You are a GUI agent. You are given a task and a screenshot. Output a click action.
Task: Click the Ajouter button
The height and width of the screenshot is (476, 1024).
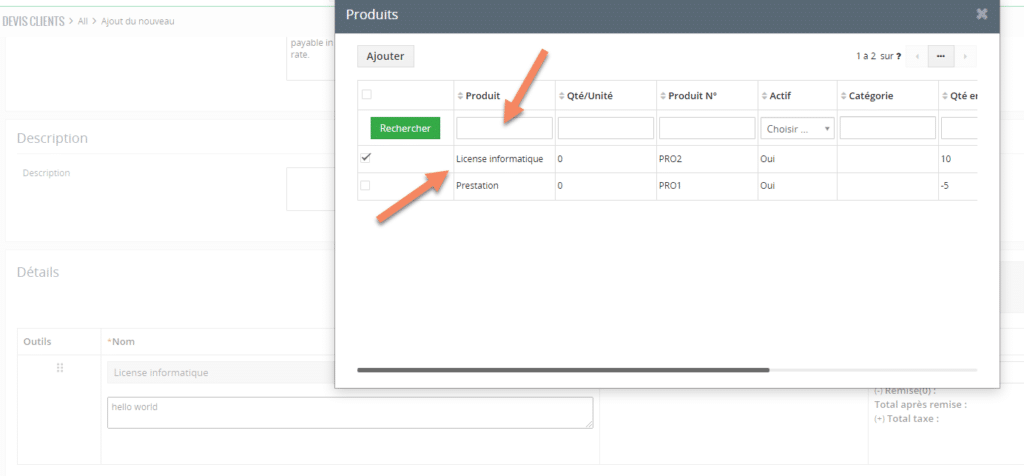click(386, 56)
